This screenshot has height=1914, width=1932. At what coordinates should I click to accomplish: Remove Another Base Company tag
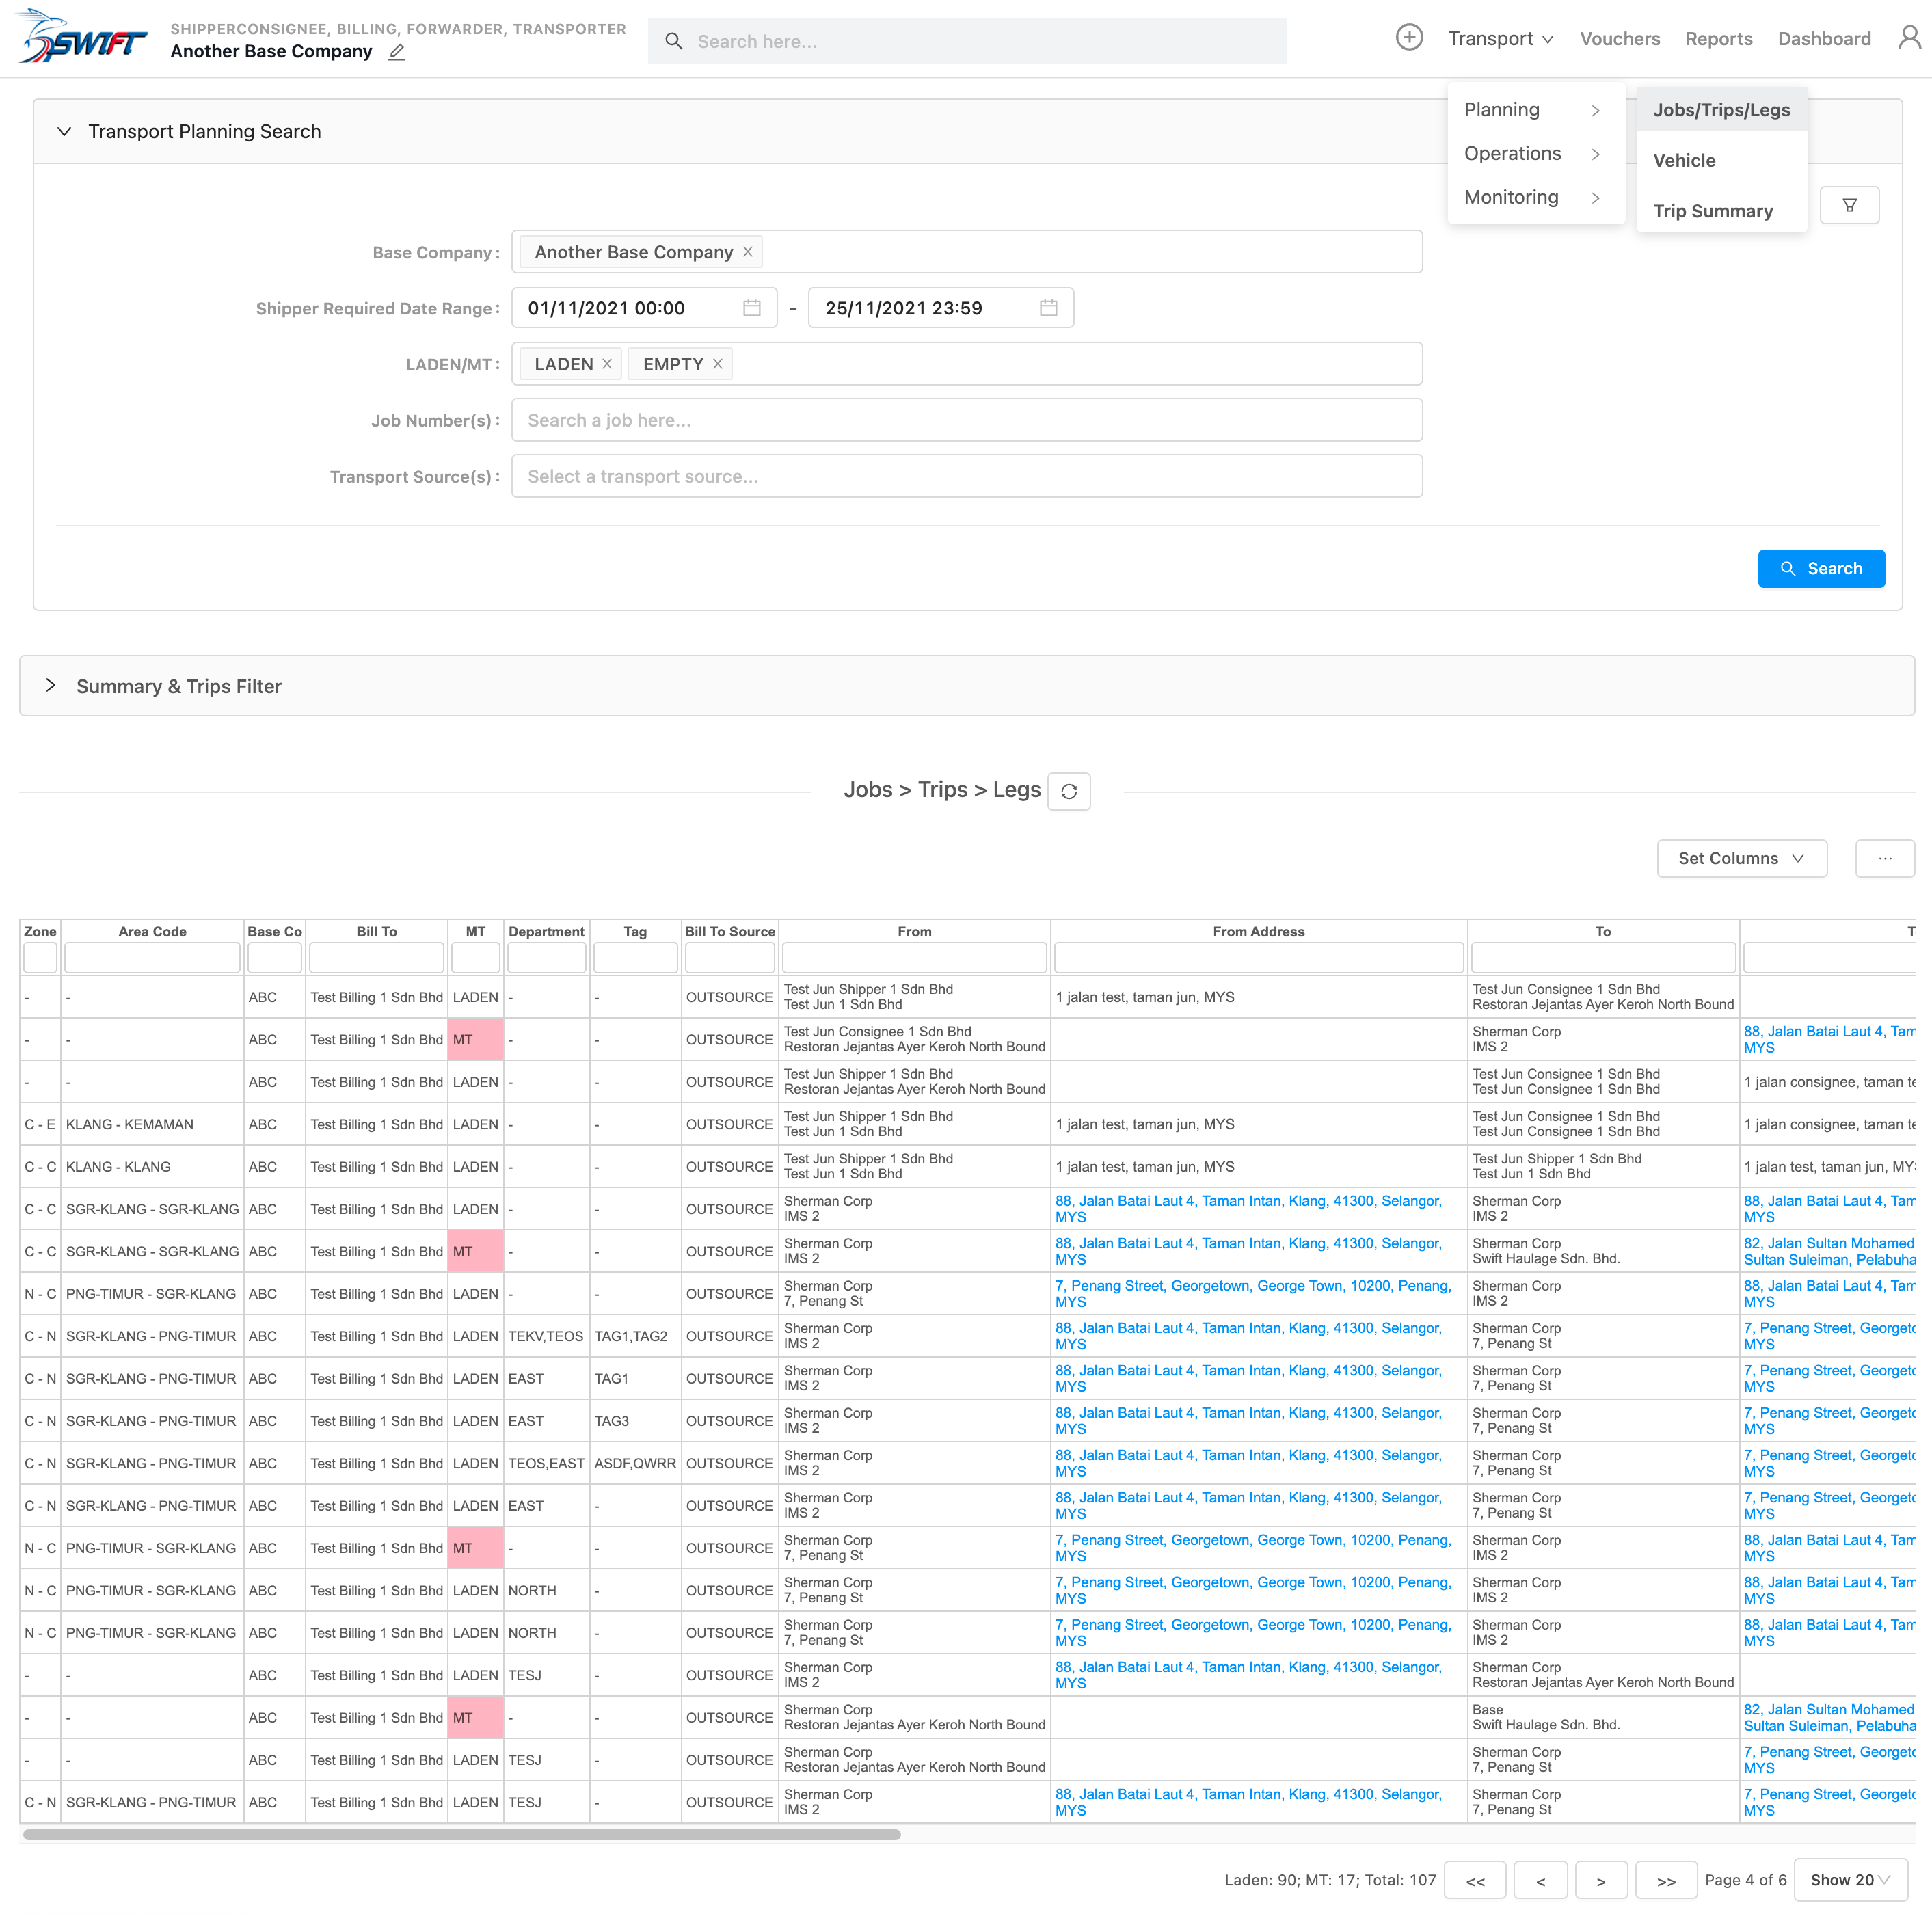[747, 252]
